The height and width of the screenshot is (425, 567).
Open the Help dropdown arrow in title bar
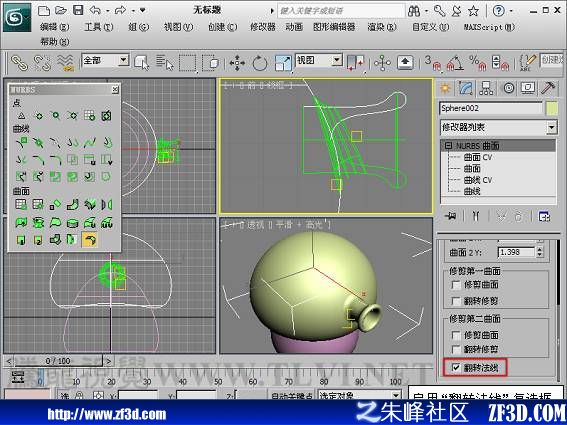pos(511,11)
